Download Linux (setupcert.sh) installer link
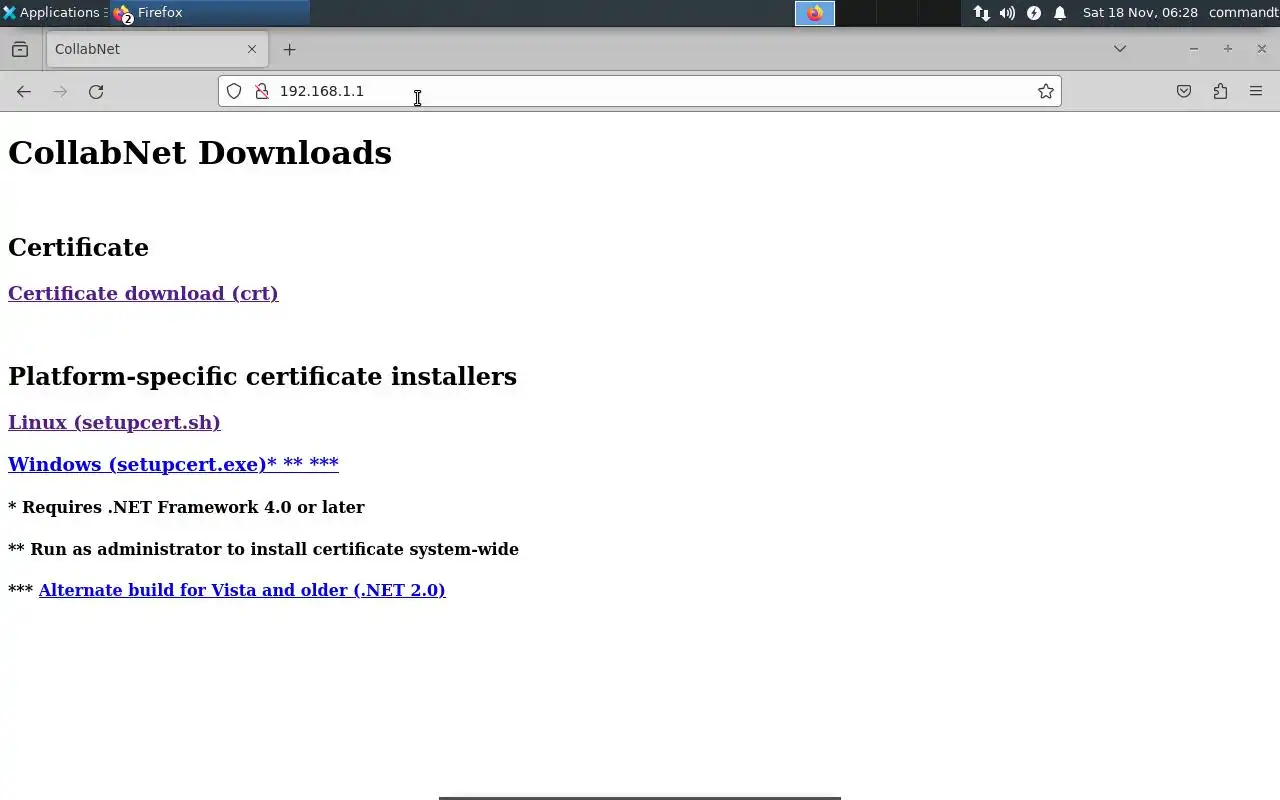 point(114,422)
